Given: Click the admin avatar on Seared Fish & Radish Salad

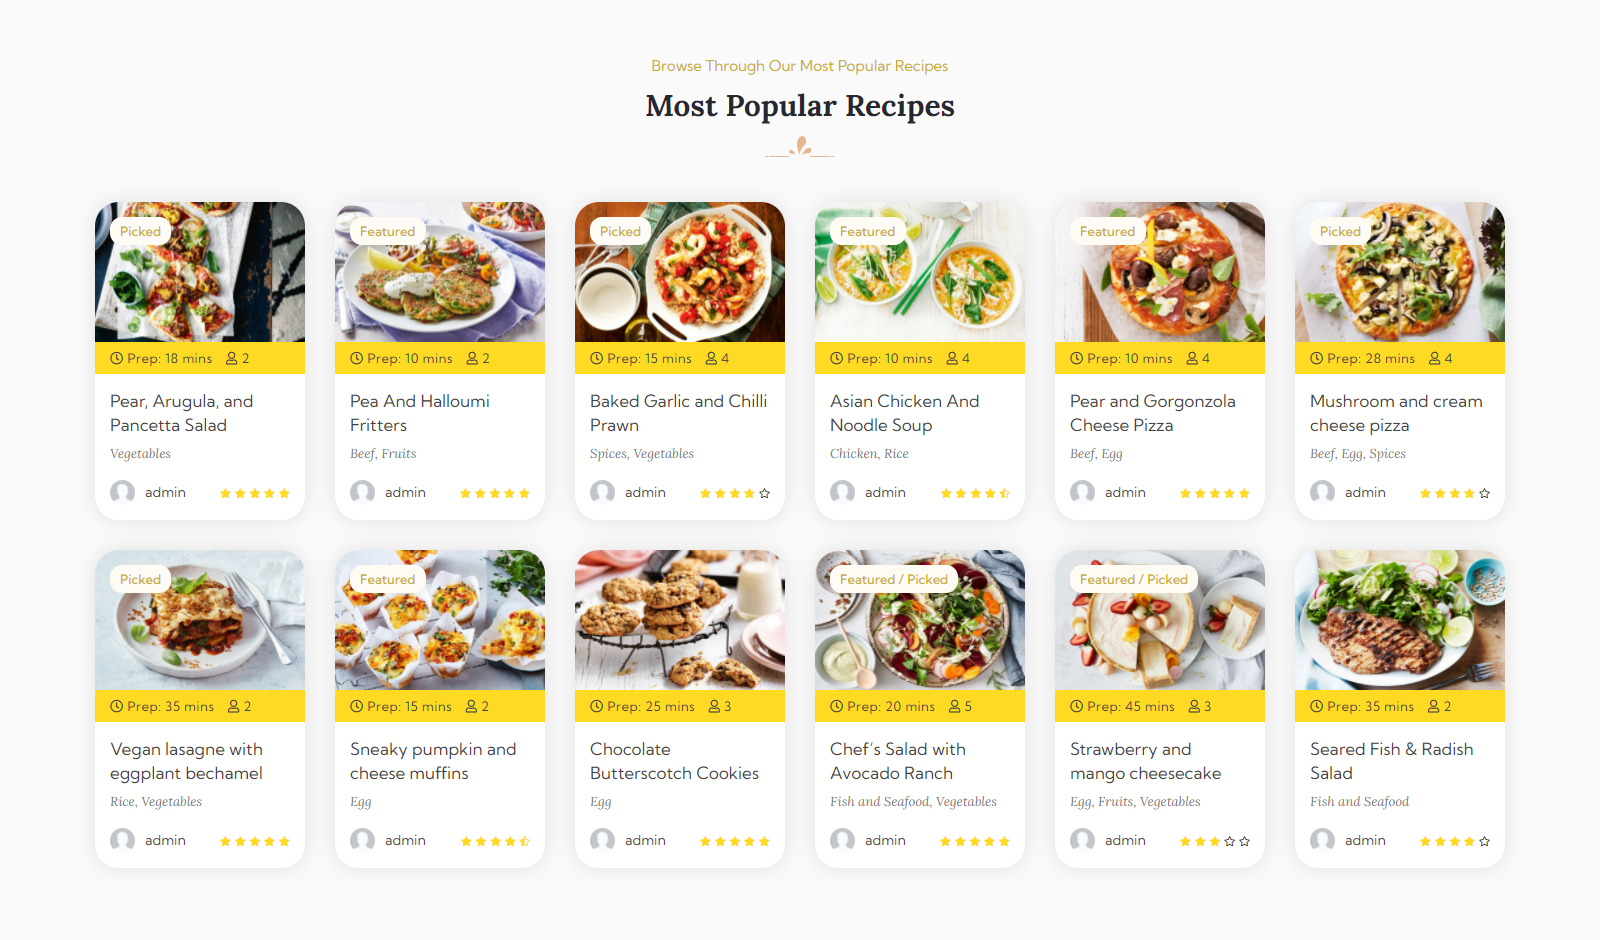Looking at the screenshot, I should pos(1322,840).
